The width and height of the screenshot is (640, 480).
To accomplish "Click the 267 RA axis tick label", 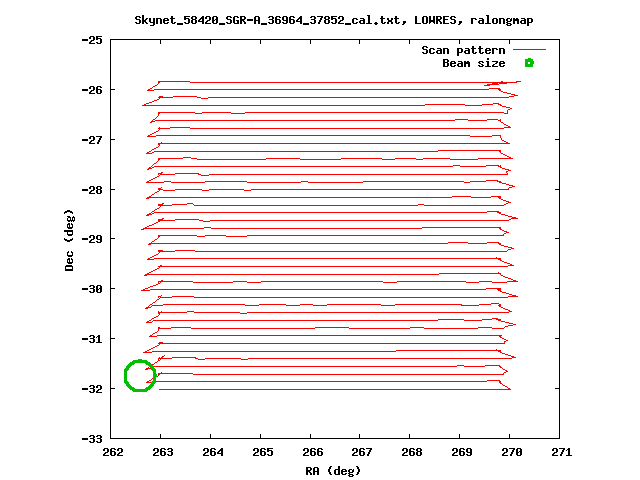I will point(362,452).
